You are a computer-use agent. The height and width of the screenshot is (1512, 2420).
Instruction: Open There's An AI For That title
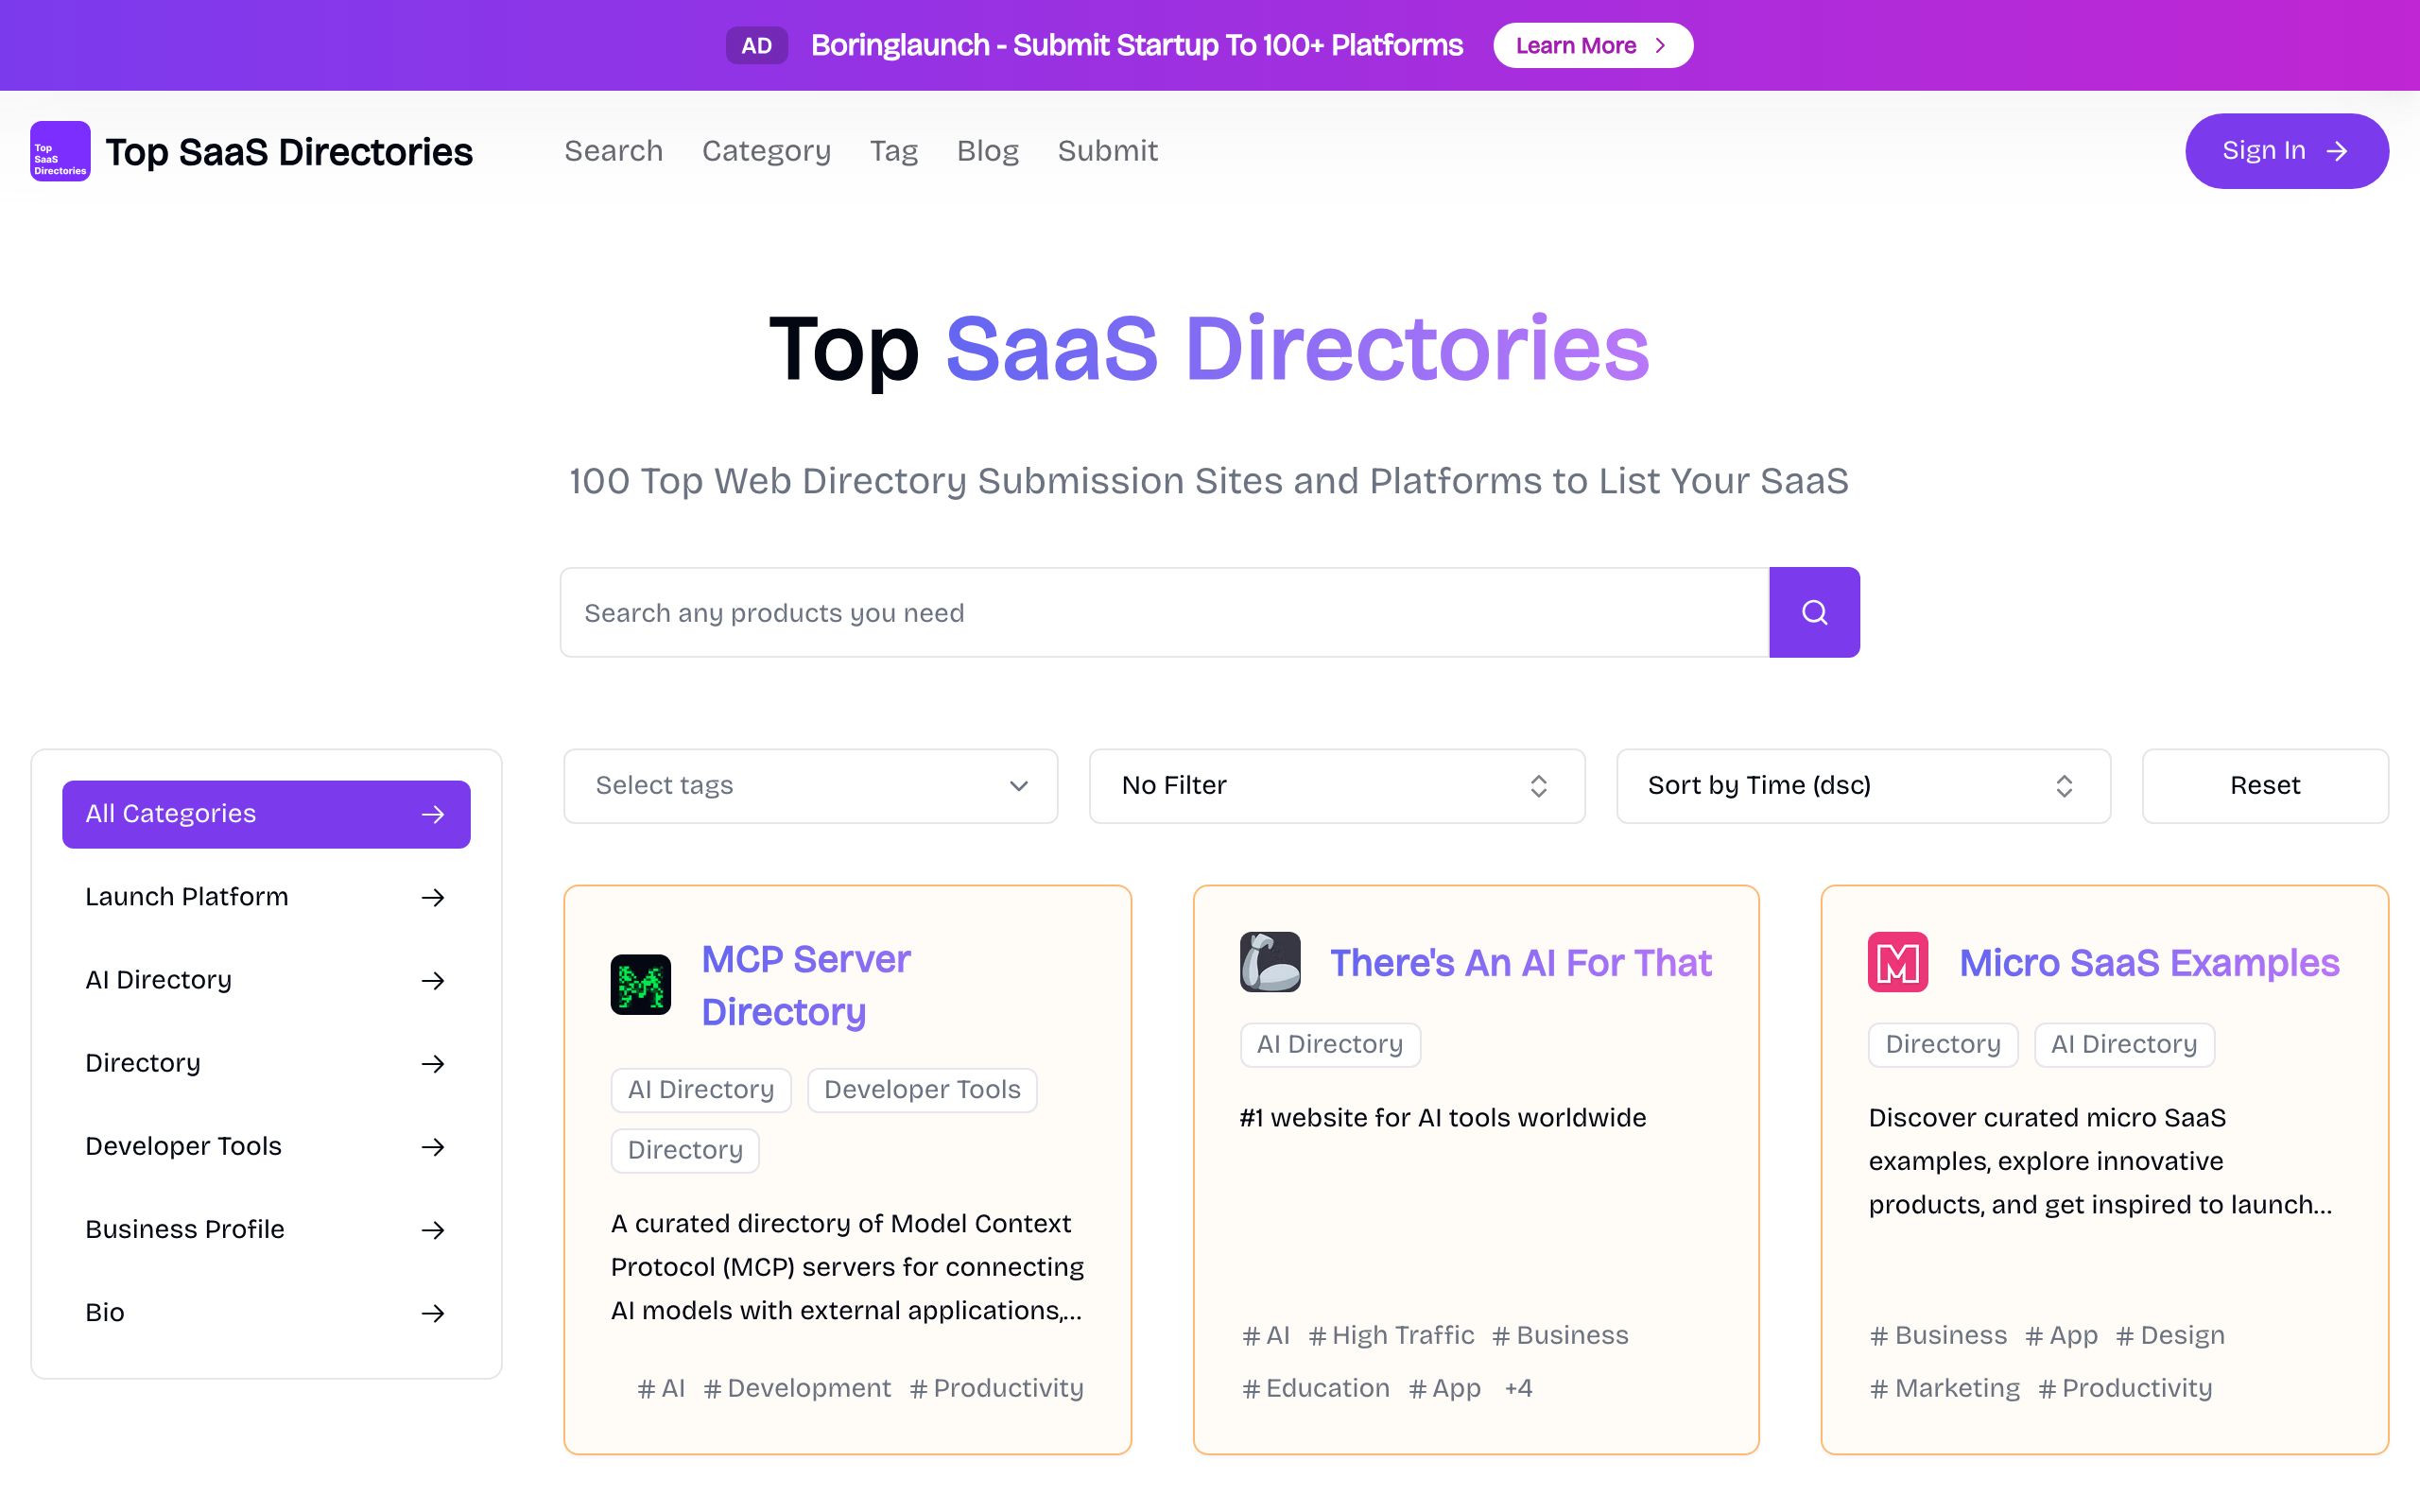[x=1520, y=962]
